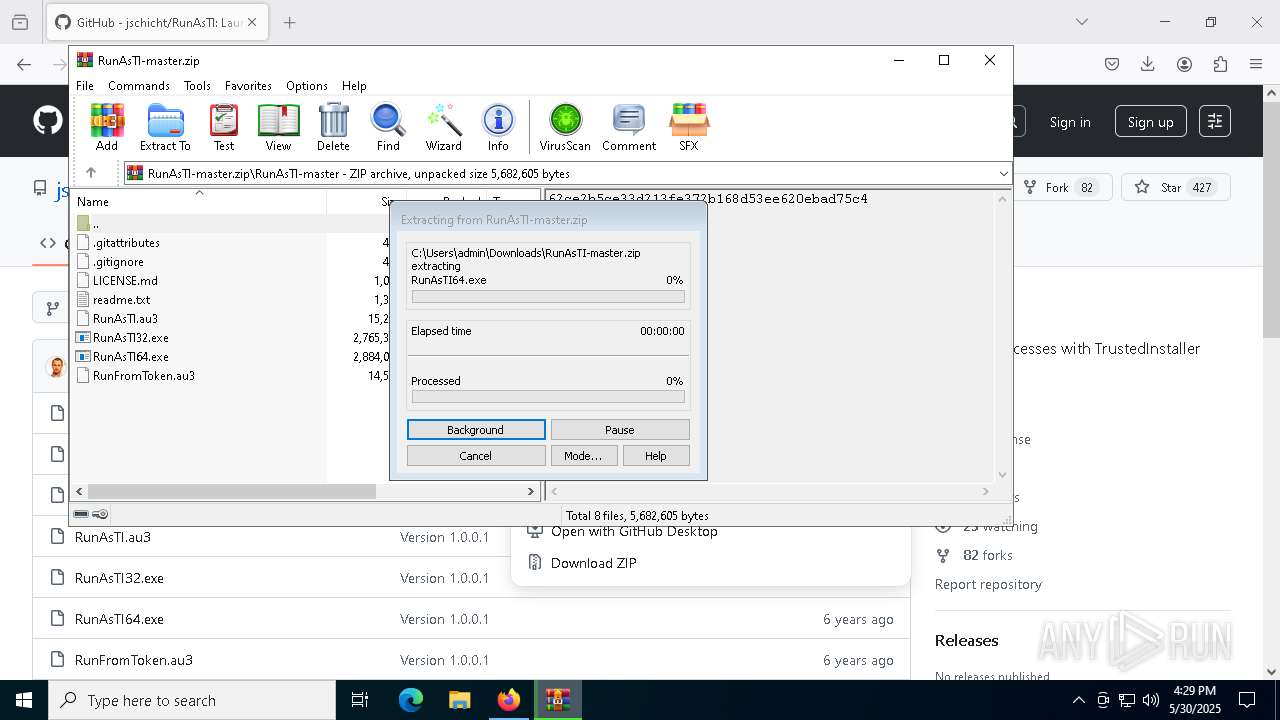This screenshot has width=1280, height=720.
Task: Run VirusScan on the archive
Action: 565,127
